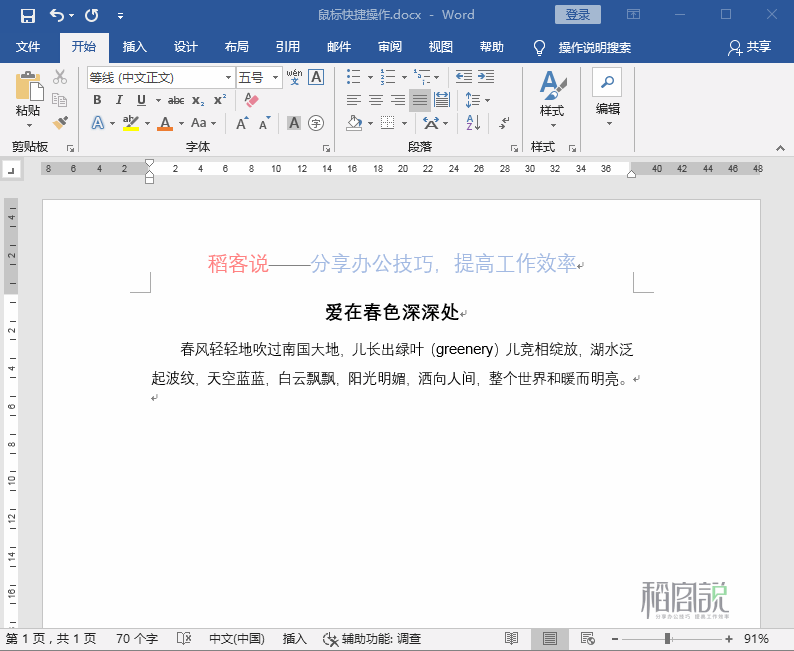Switch to the 引用 (References) tab
794x651 pixels.
coord(288,47)
